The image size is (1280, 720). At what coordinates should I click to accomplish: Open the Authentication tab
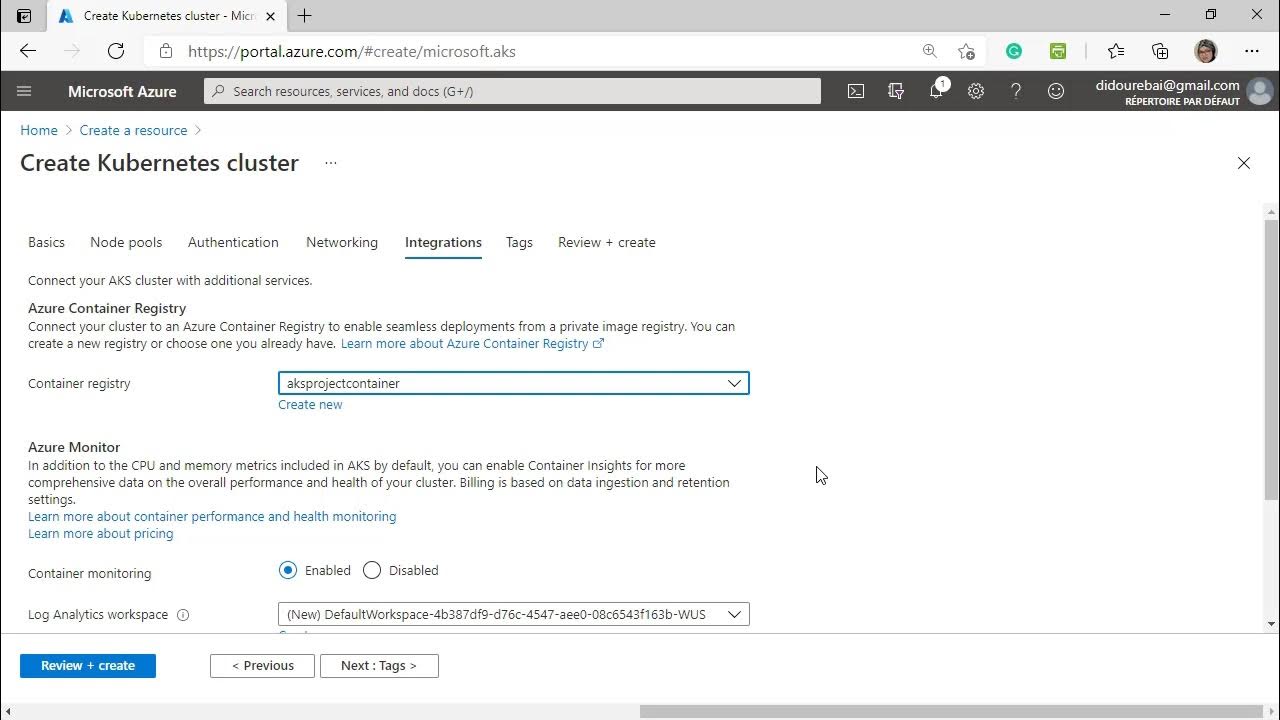pos(233,242)
